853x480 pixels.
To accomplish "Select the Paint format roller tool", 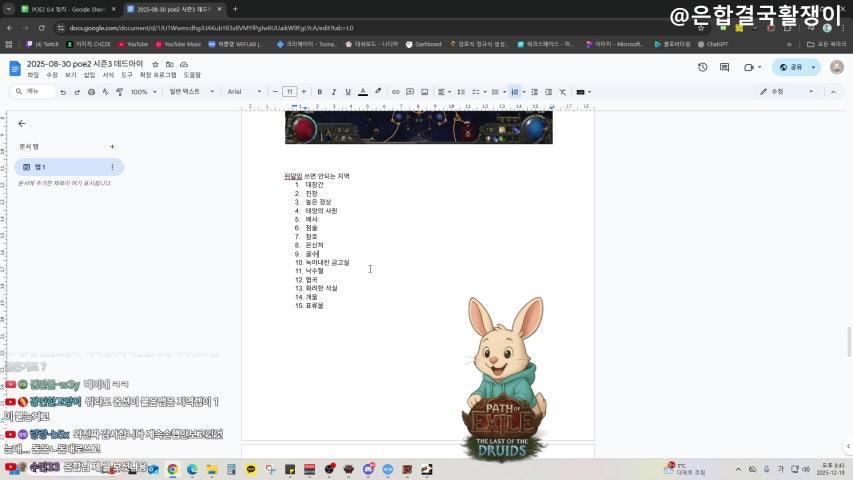I will 120,92.
